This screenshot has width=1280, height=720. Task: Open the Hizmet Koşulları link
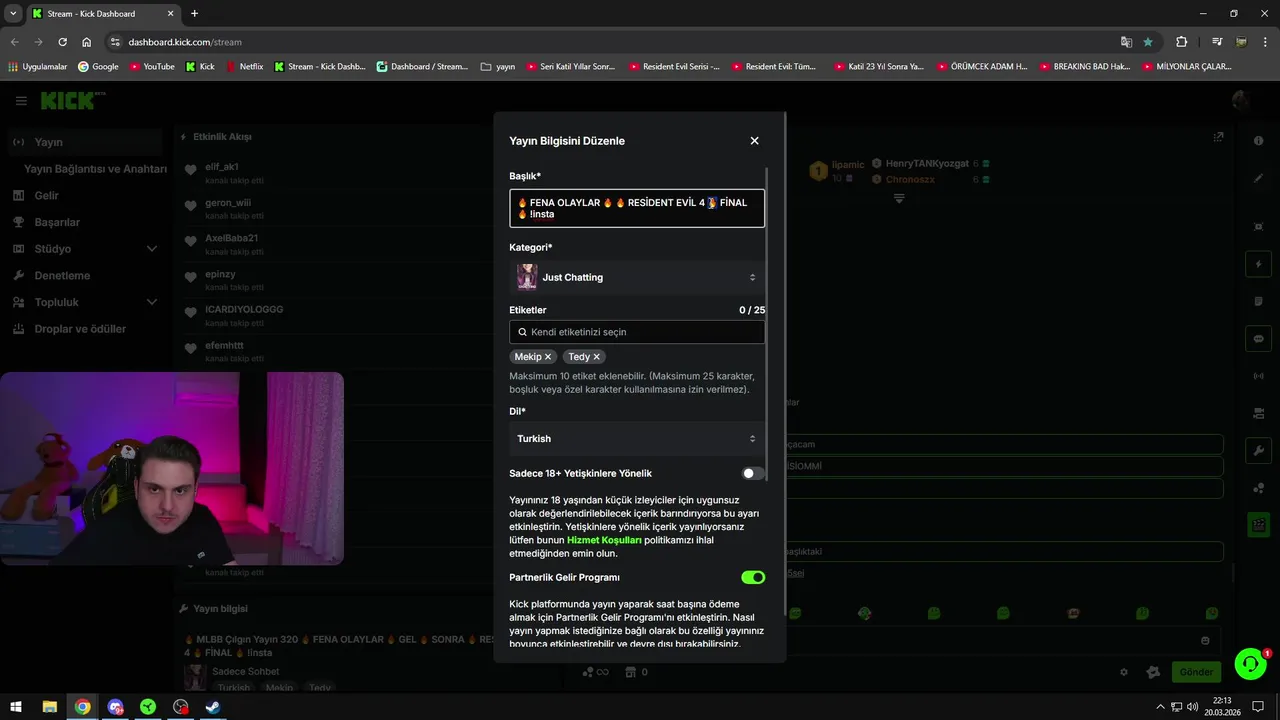point(604,540)
